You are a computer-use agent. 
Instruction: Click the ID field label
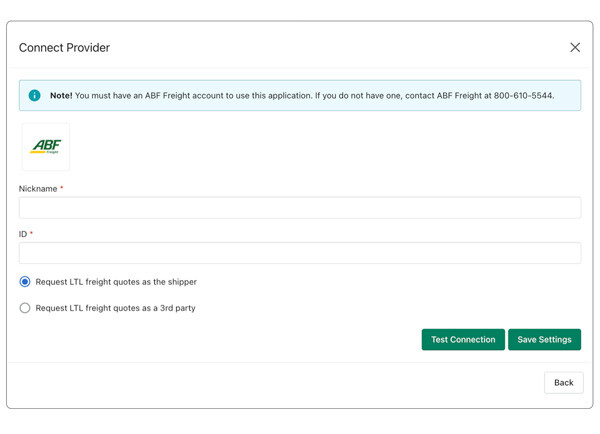coord(23,234)
